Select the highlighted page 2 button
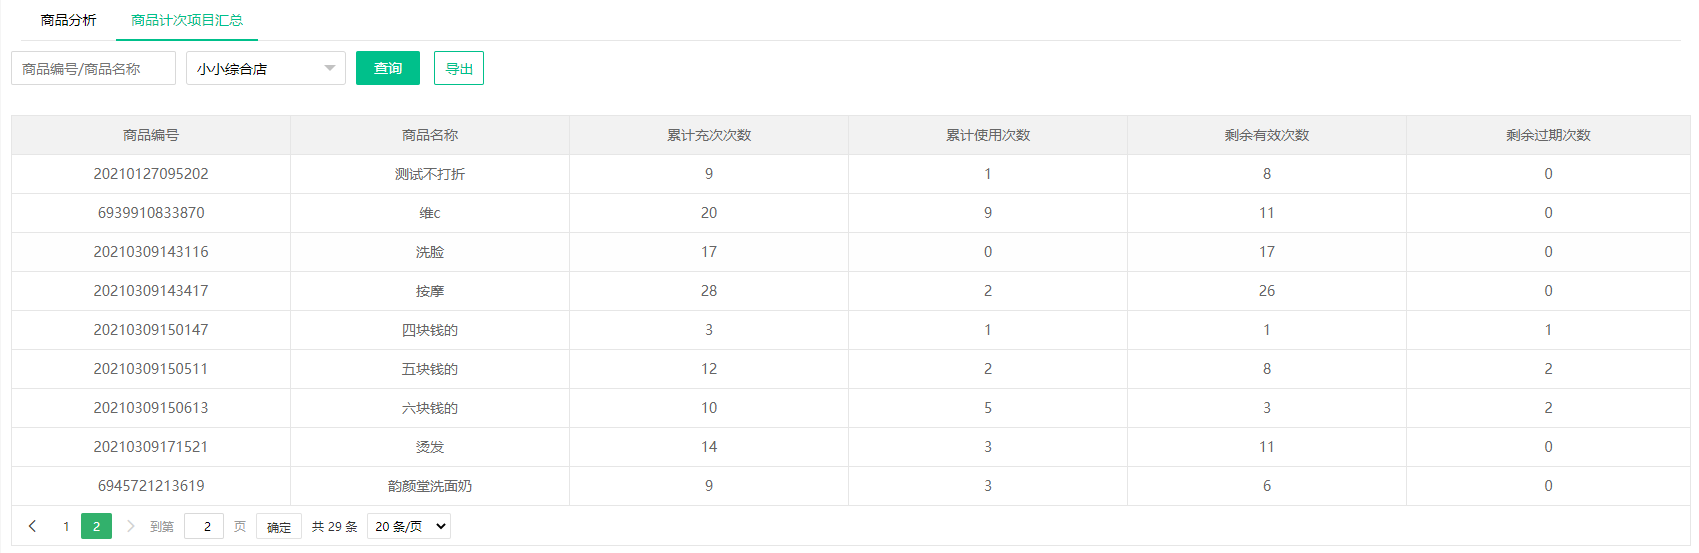The height and width of the screenshot is (553, 1699). [x=96, y=526]
